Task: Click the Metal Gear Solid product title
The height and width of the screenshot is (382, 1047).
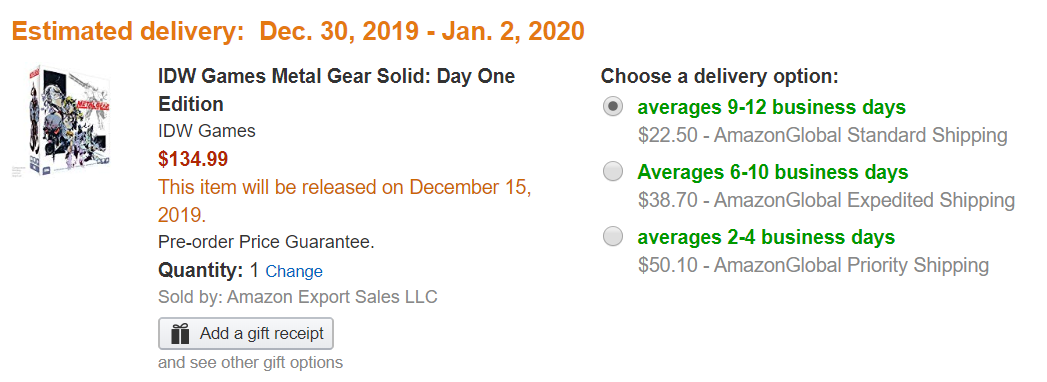Action: (x=337, y=89)
